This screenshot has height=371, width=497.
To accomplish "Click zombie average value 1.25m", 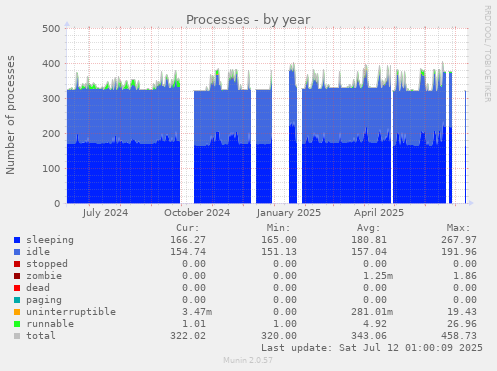I will (378, 276).
